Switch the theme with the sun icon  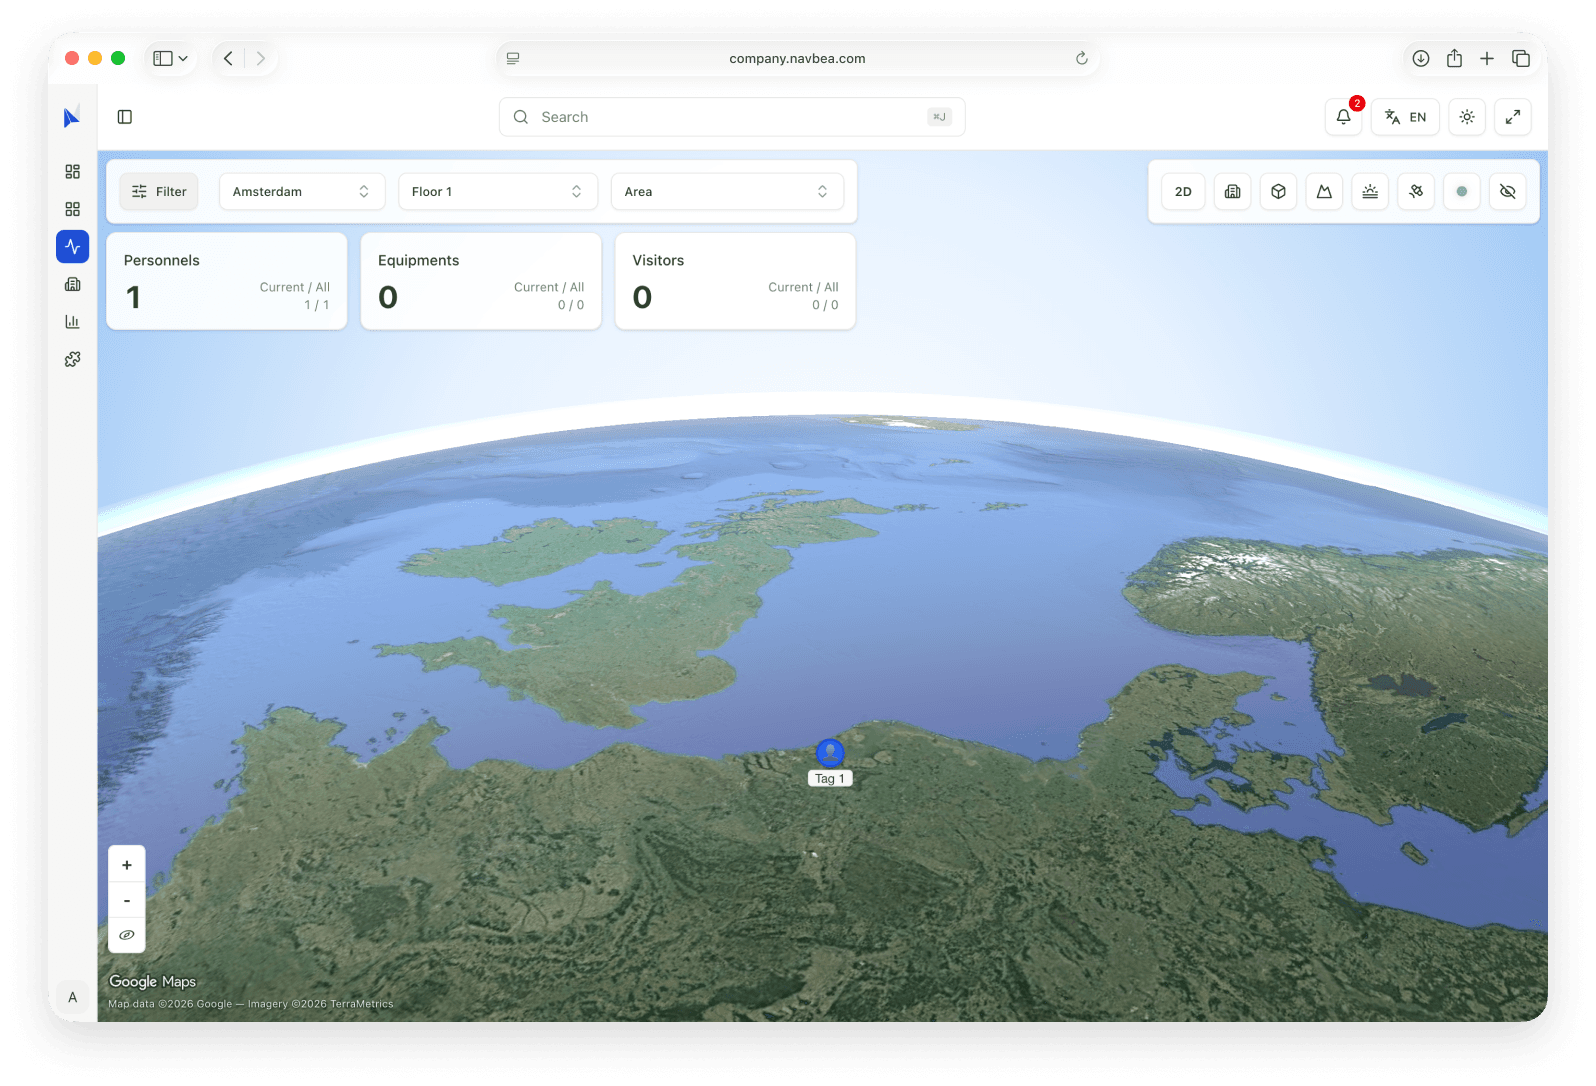[1467, 117]
